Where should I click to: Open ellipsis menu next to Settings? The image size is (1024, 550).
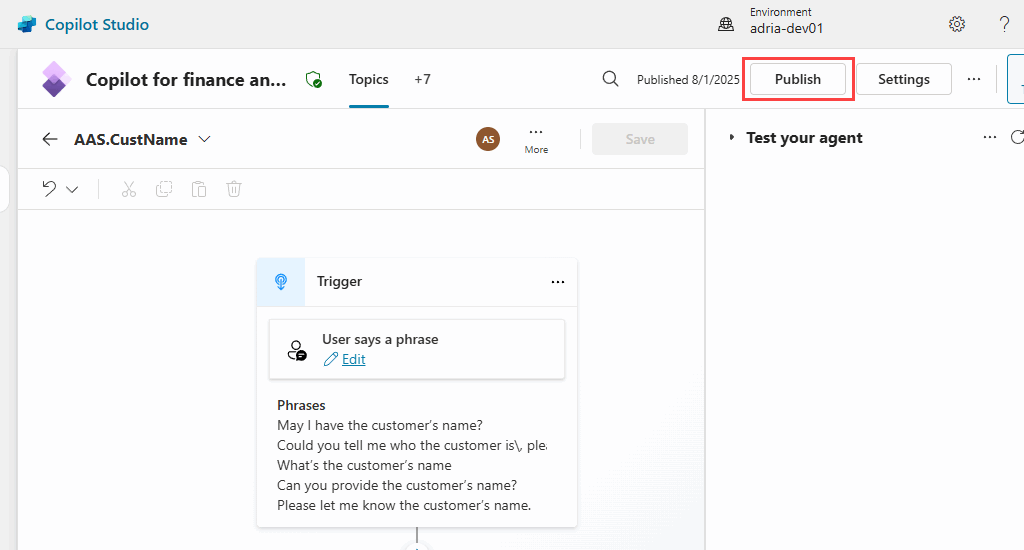(x=974, y=79)
